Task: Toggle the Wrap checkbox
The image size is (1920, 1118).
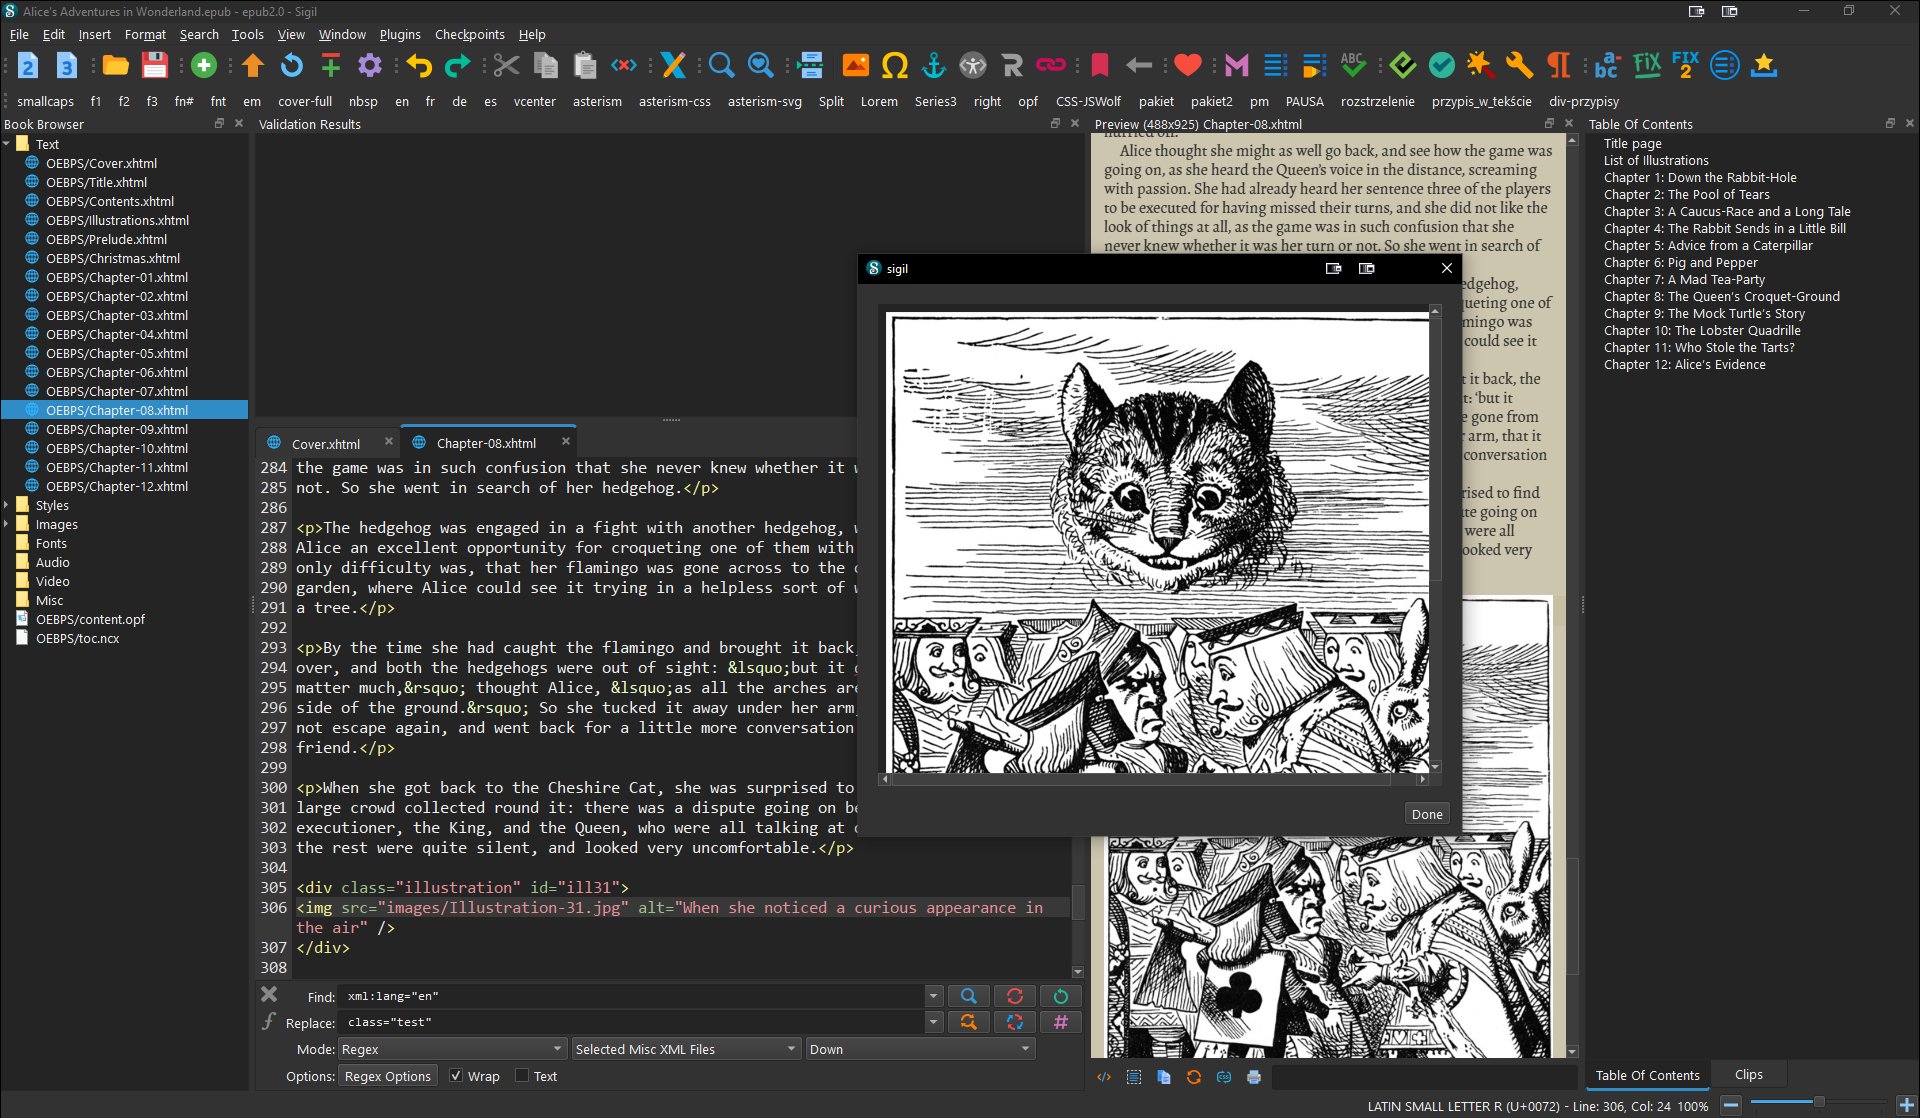Action: 457,1076
